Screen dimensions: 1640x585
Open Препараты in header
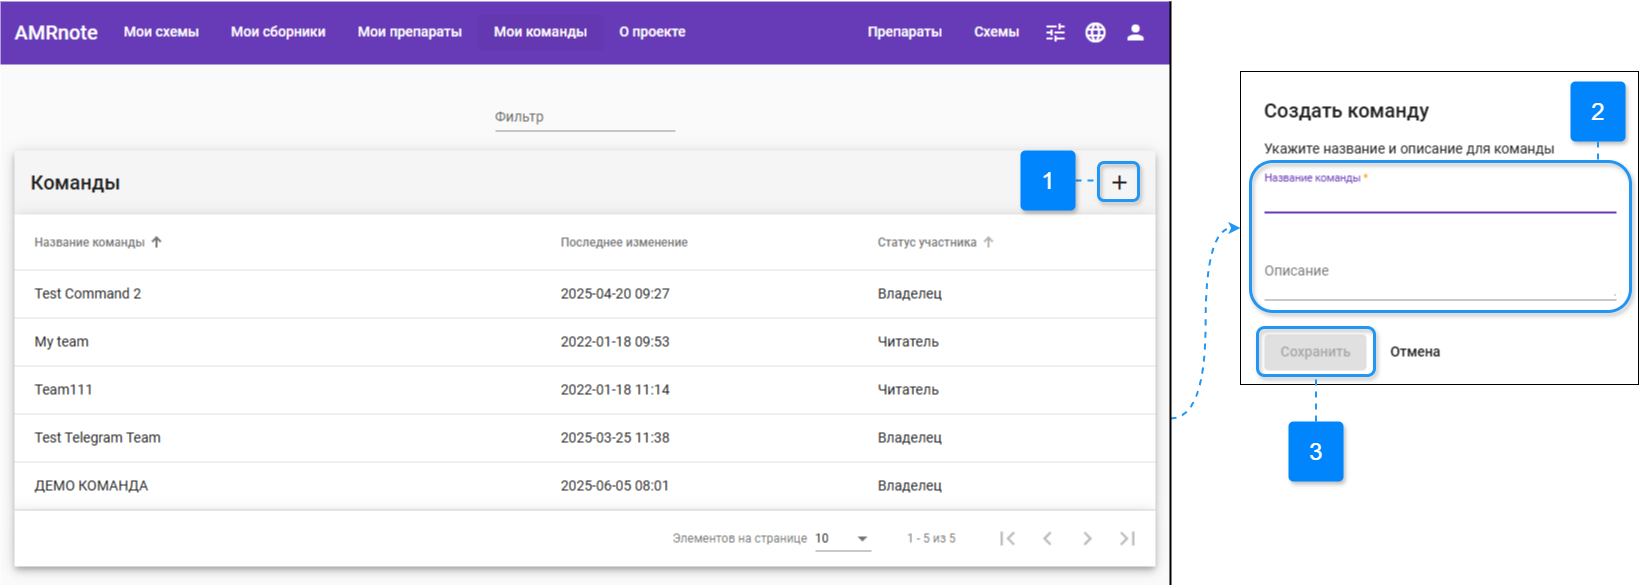tap(905, 32)
